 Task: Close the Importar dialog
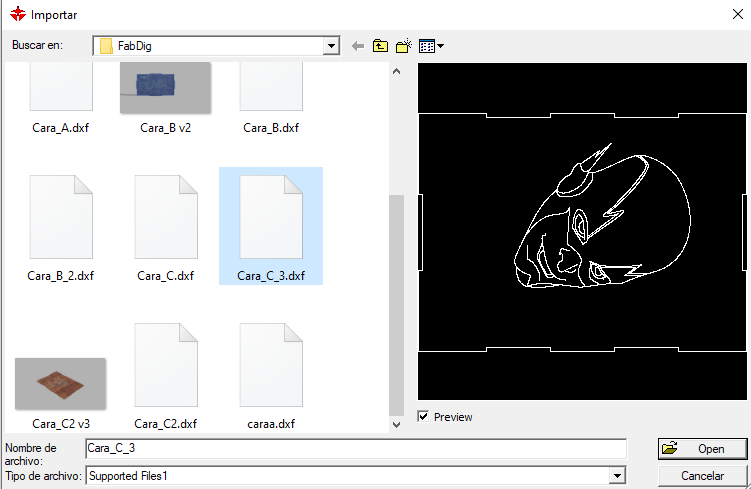pyautogui.click(x=738, y=14)
